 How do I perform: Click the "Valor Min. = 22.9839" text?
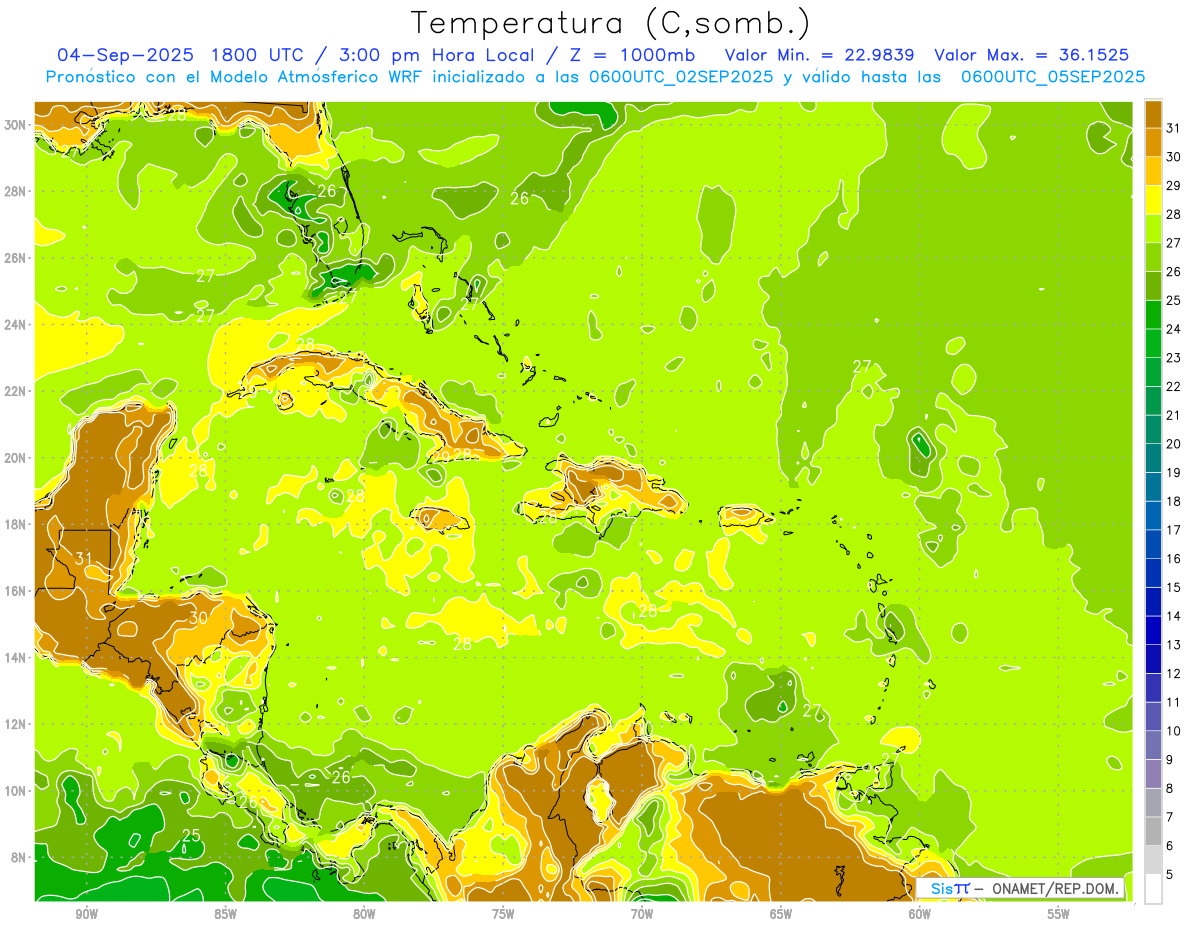click(x=820, y=54)
